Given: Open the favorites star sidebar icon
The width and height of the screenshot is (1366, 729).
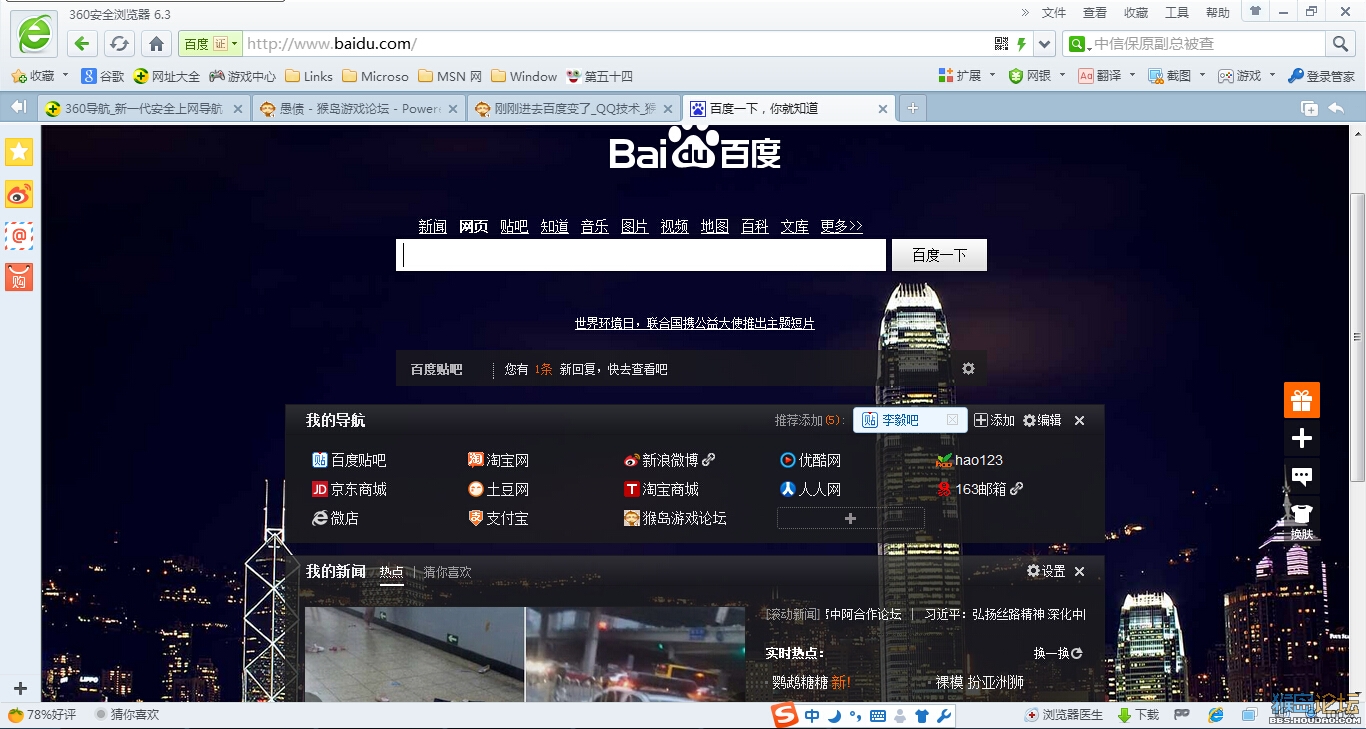Looking at the screenshot, I should [x=19, y=152].
